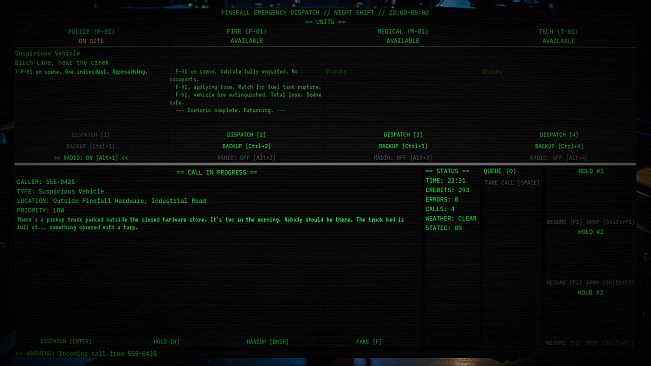Toggle fire RADIO: OFF [Alt+2]
The image size is (651, 366).
point(246,158)
